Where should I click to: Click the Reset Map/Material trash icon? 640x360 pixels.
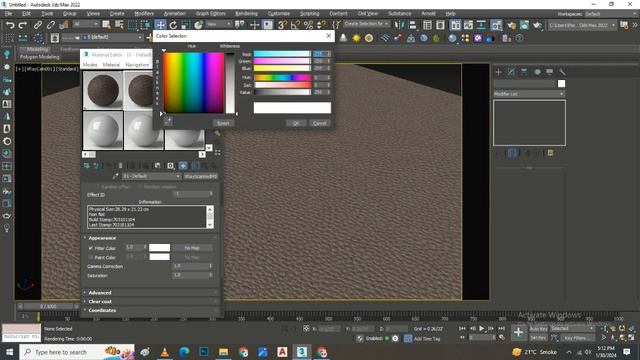click(x=120, y=165)
